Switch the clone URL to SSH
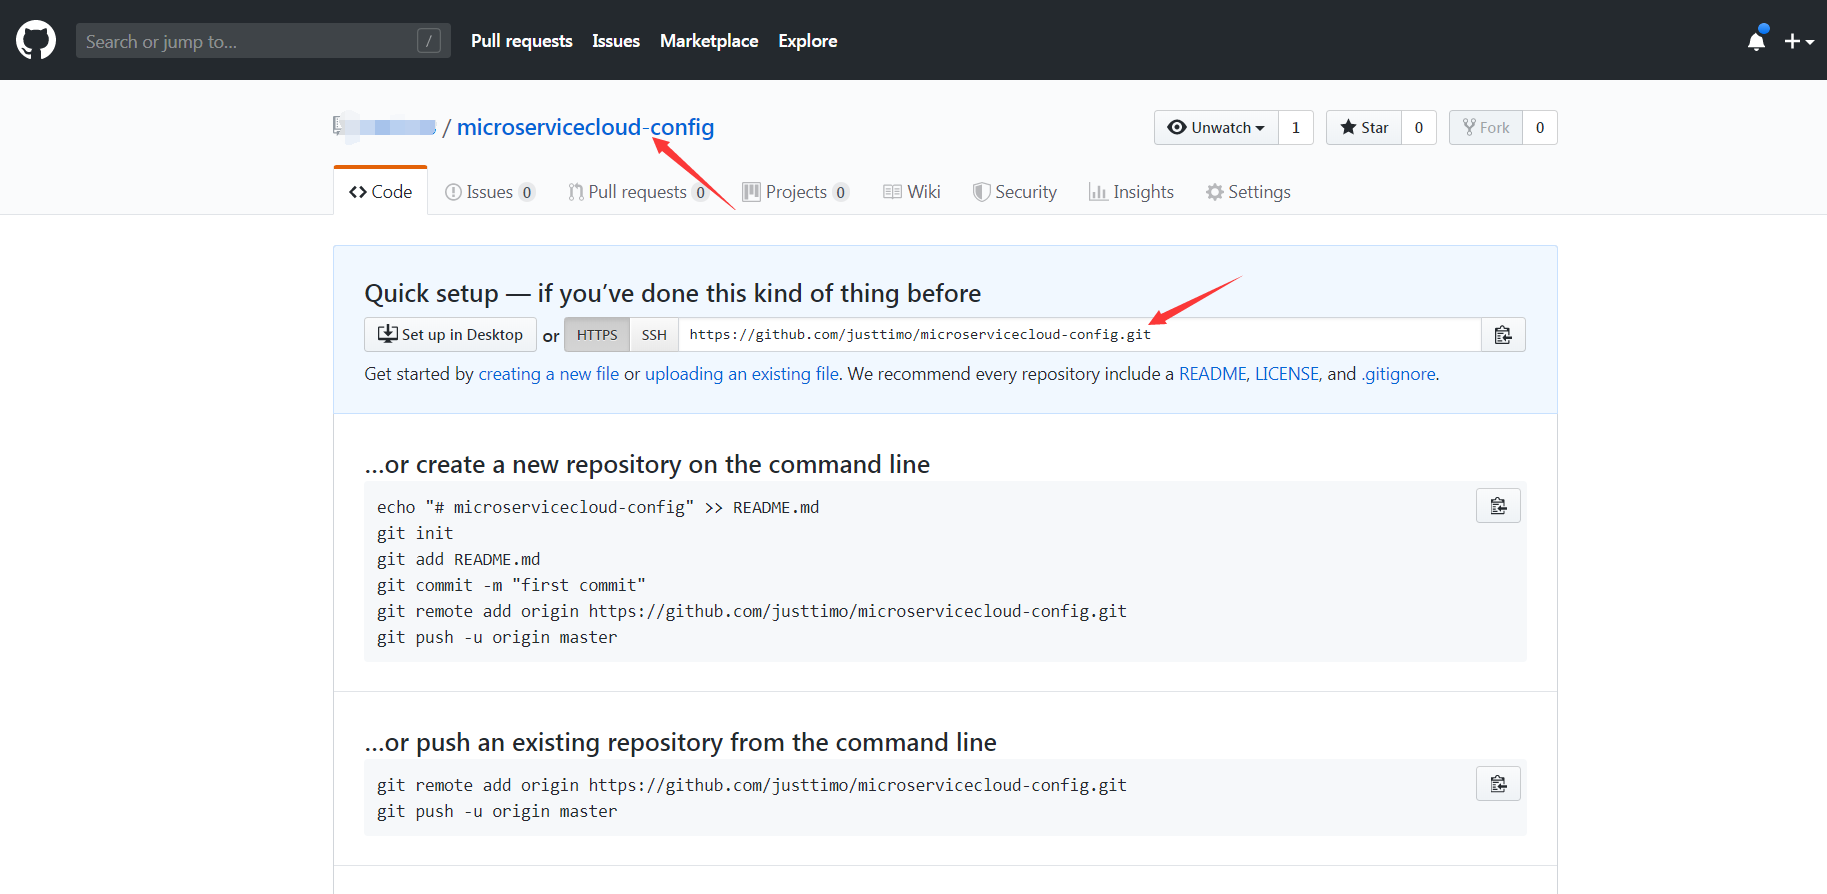 [x=654, y=335]
